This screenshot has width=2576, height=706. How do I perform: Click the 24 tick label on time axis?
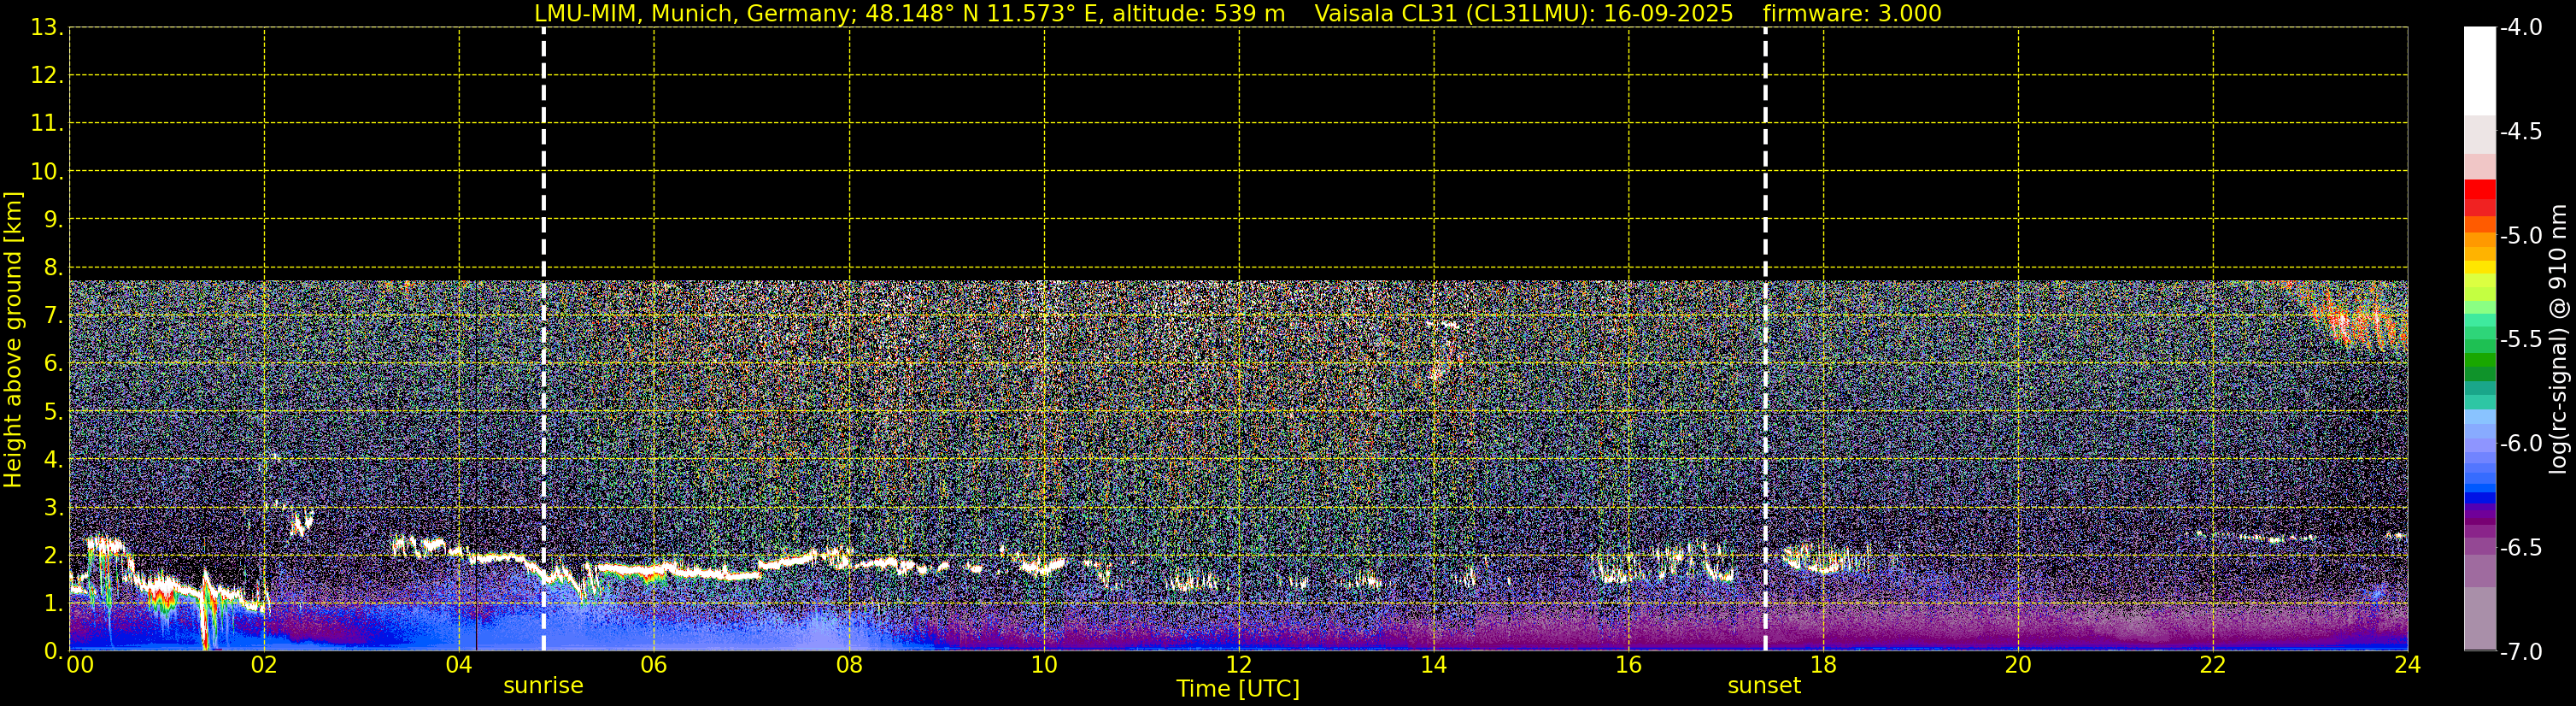[2407, 666]
